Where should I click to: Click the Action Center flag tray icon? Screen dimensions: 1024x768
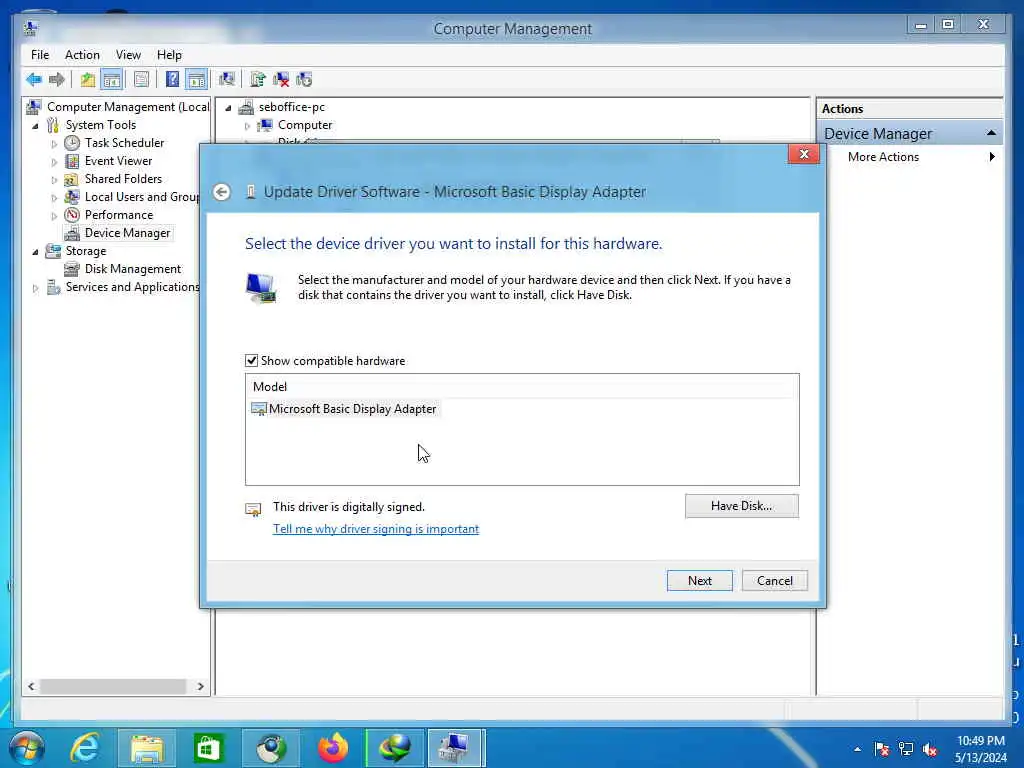[x=882, y=750]
